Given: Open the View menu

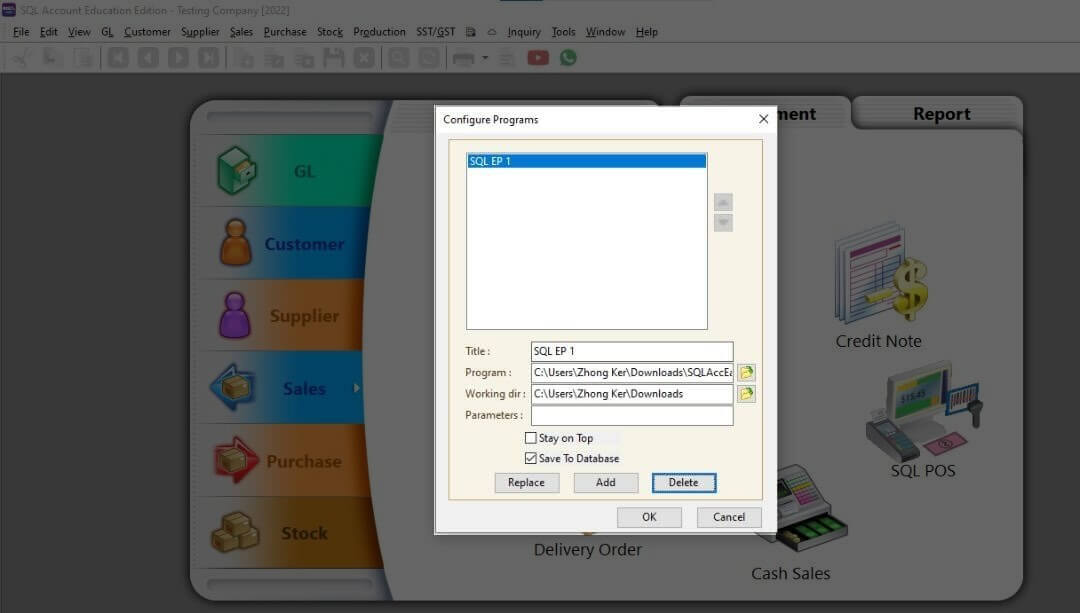Looking at the screenshot, I should [79, 32].
